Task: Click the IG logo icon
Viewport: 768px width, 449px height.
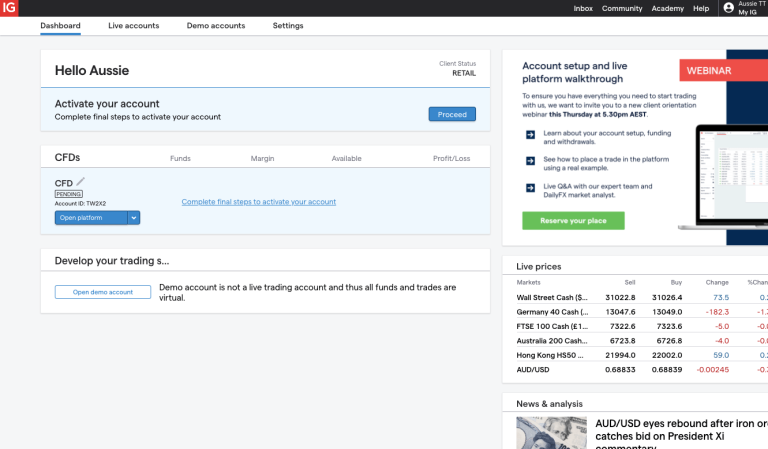Action: pos(8,8)
